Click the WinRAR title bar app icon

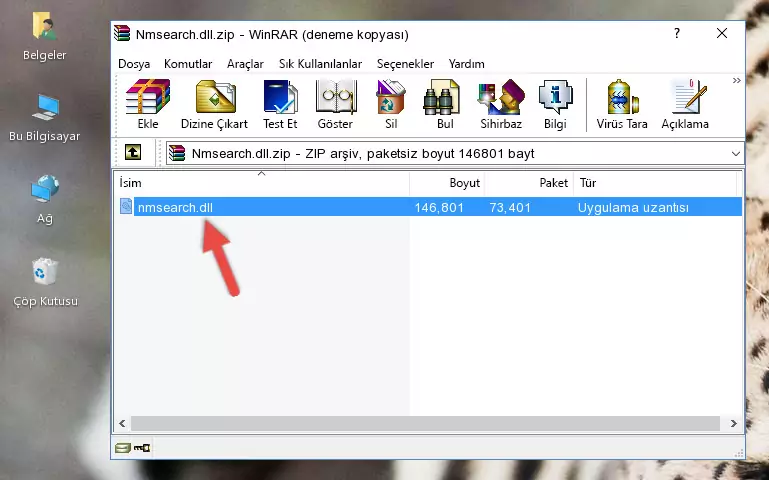pos(122,33)
